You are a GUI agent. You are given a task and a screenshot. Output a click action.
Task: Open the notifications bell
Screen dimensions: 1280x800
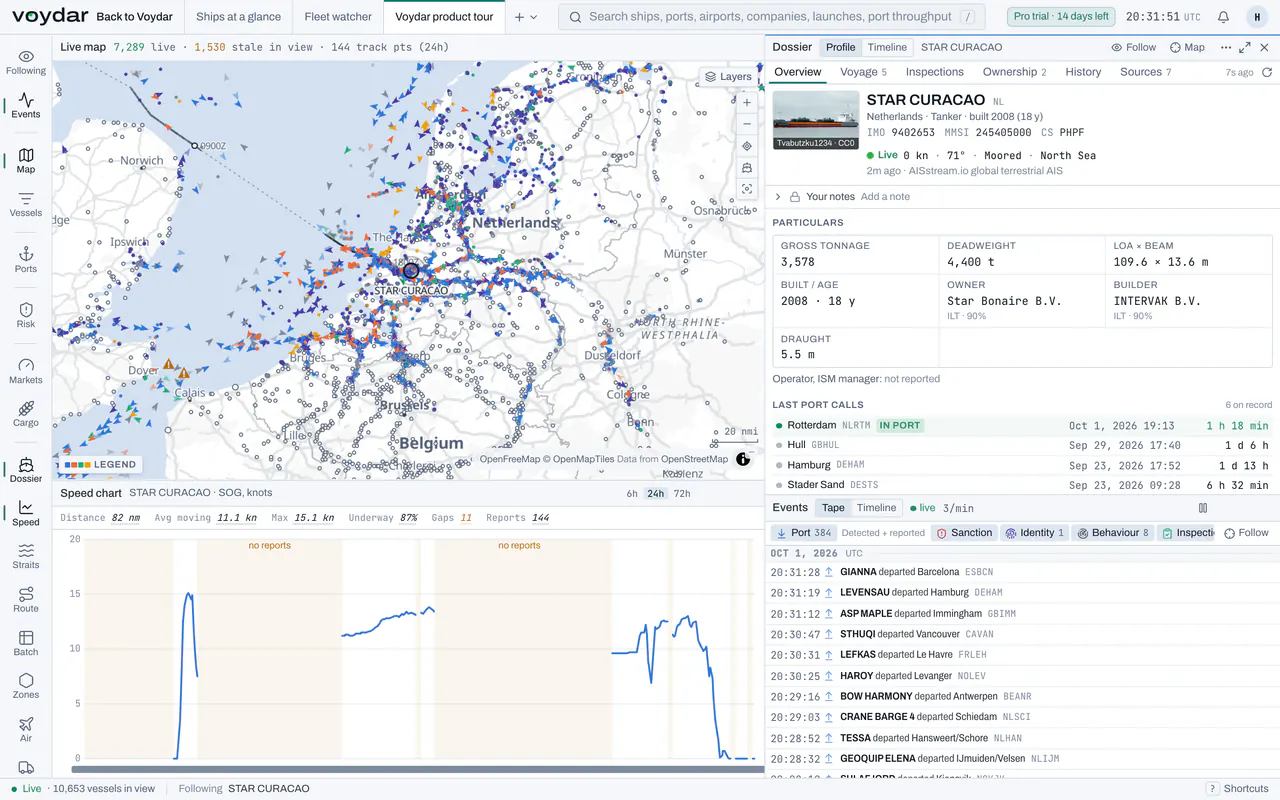[1223, 17]
